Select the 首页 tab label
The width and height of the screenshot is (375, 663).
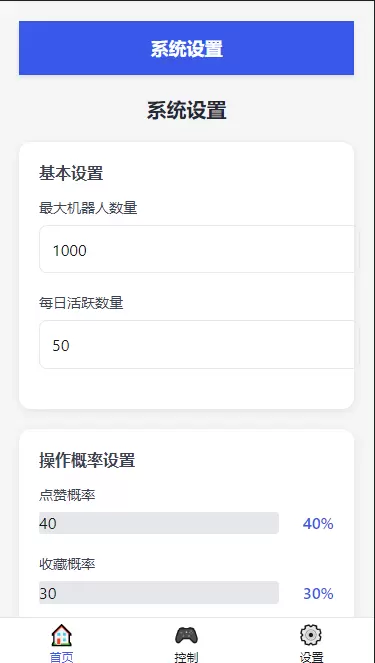pos(62,657)
